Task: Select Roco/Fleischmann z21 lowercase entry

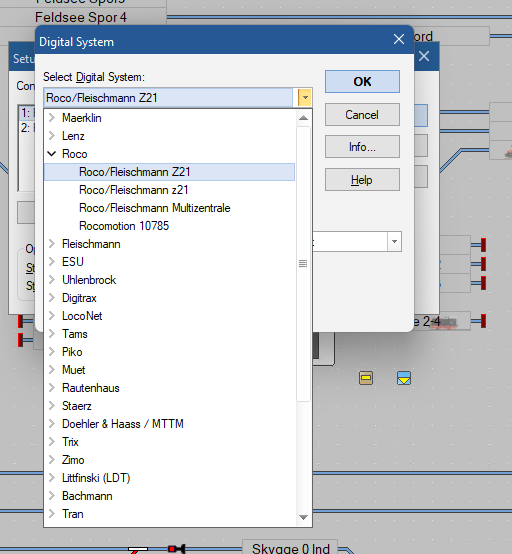Action: (x=134, y=190)
